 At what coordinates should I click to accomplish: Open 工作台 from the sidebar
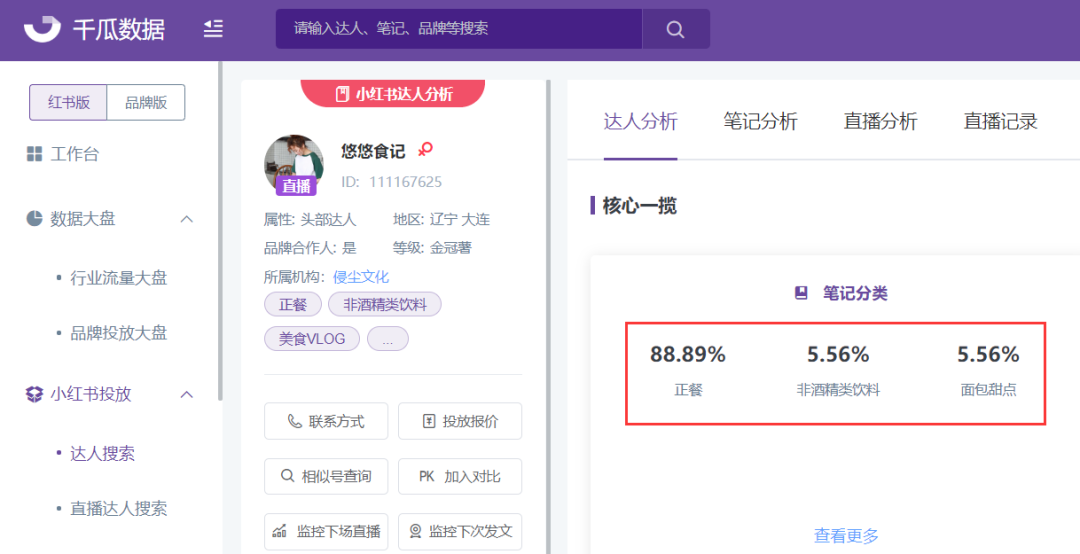[74, 154]
